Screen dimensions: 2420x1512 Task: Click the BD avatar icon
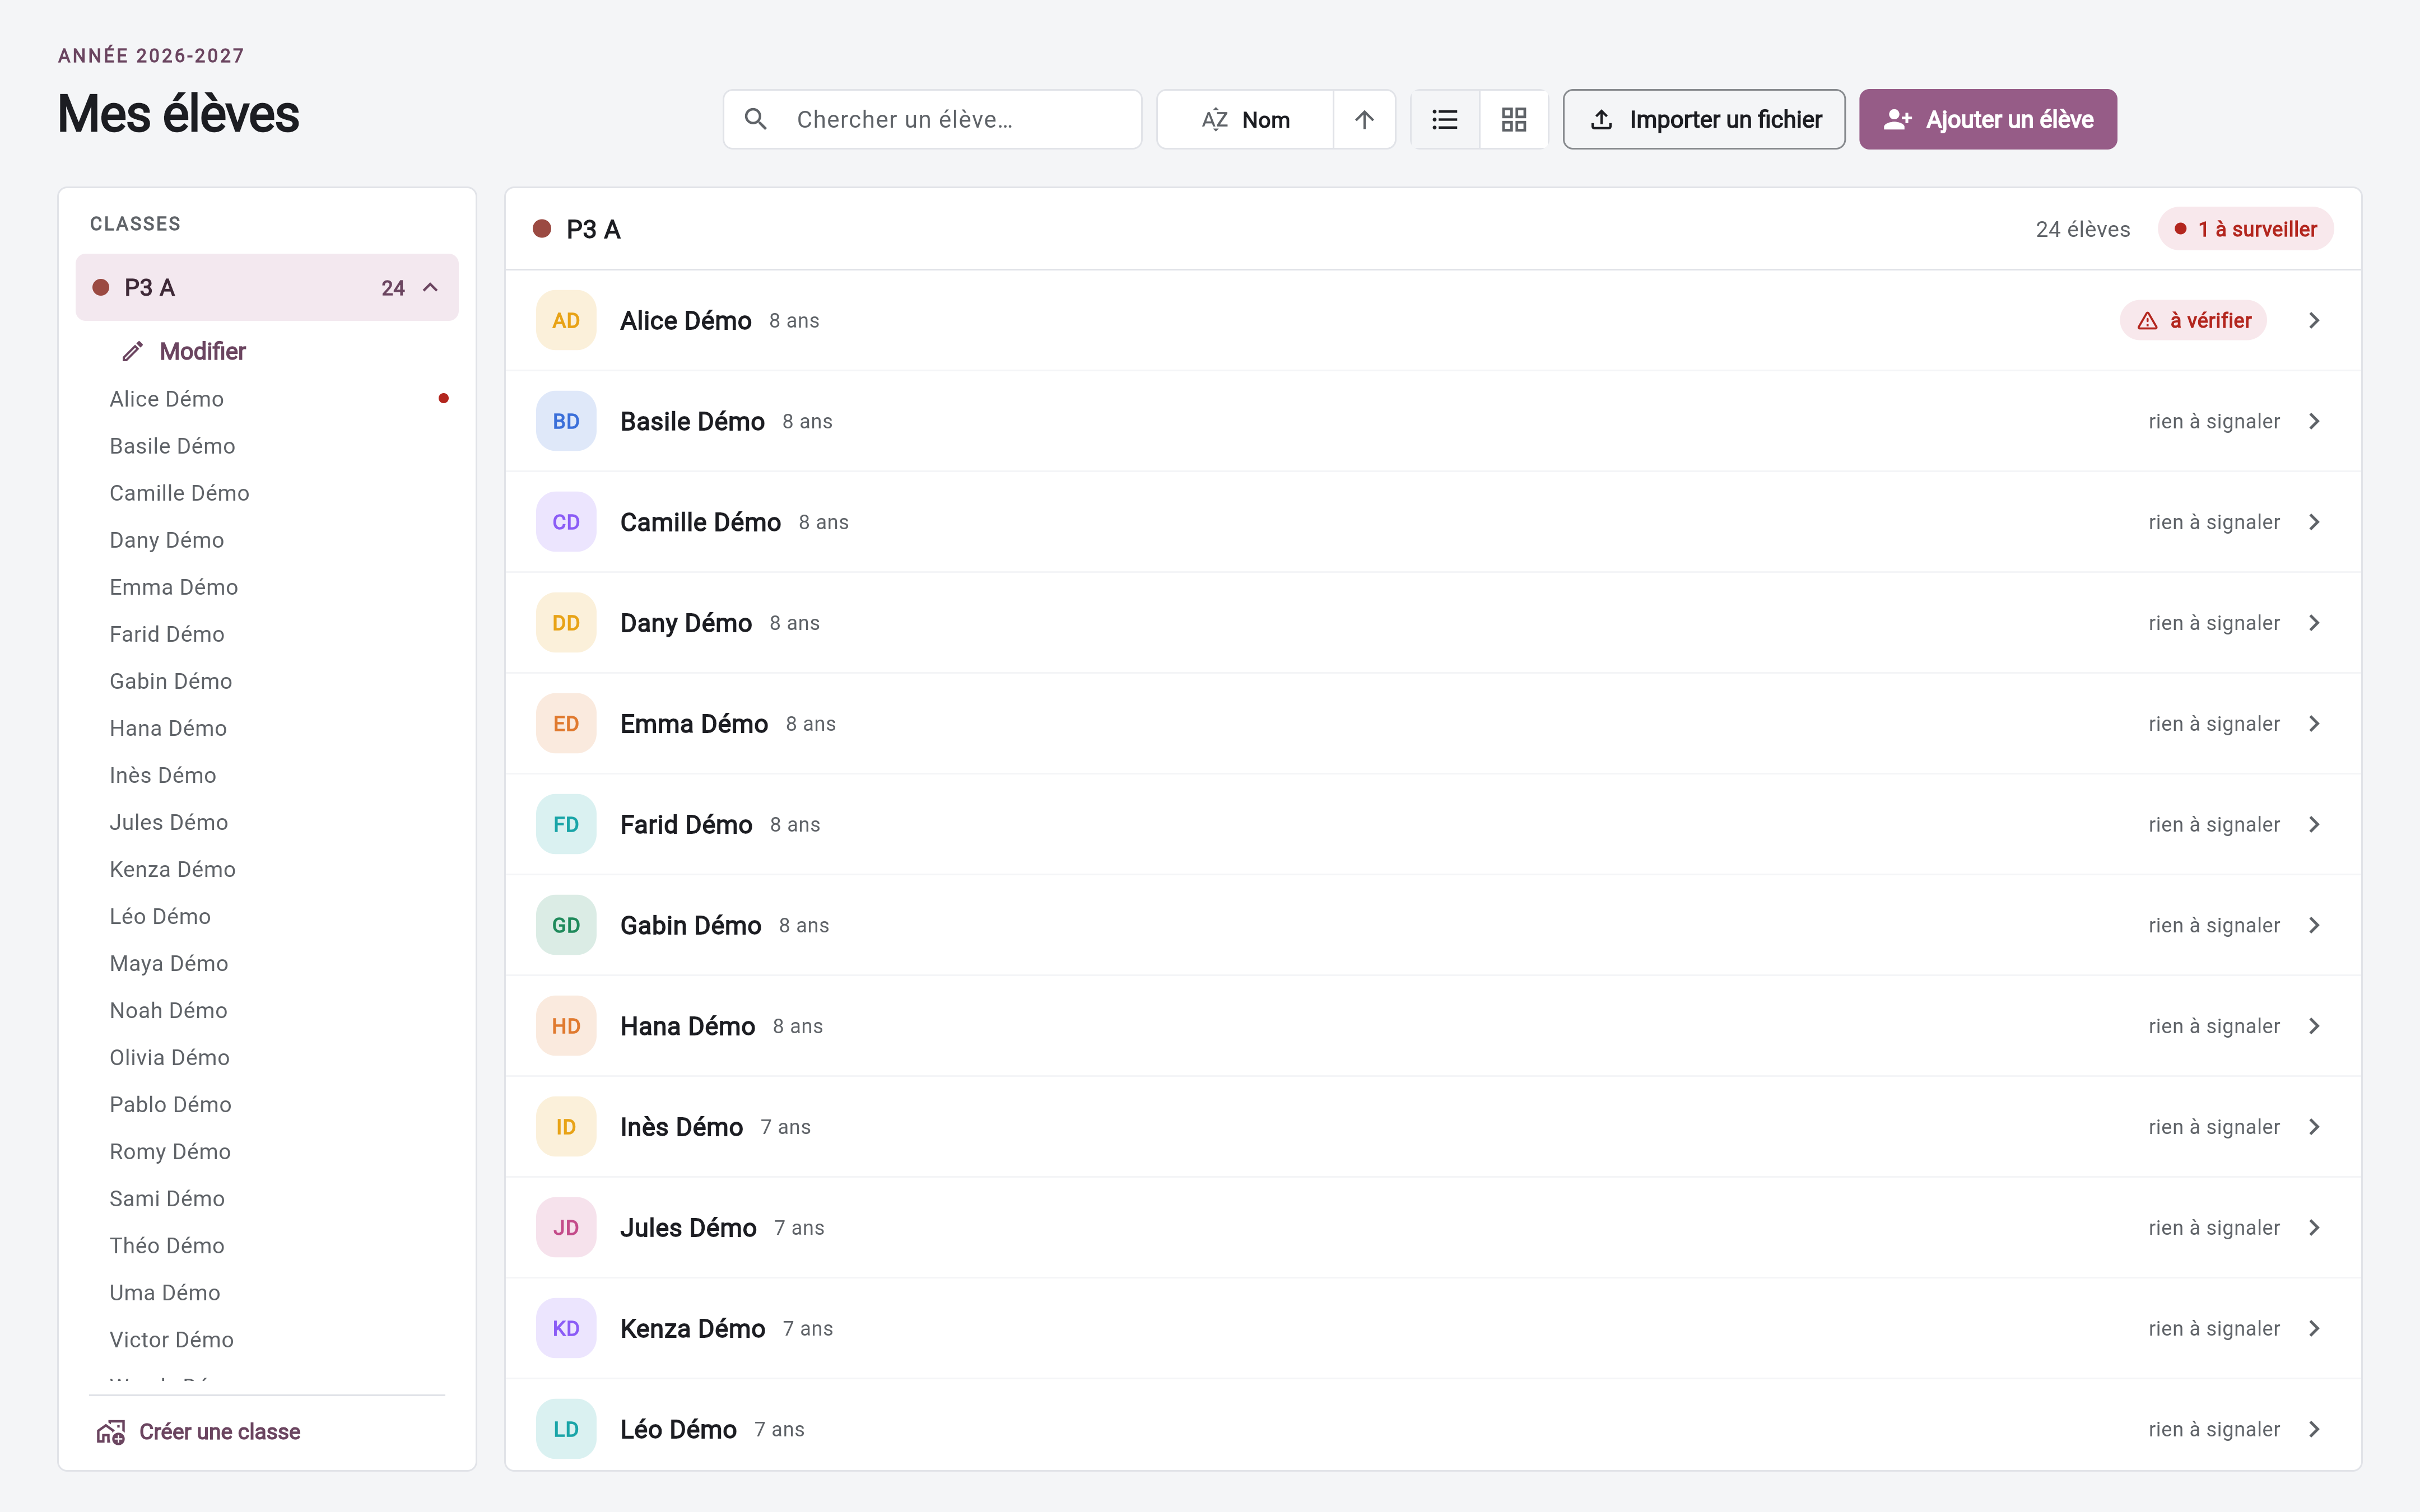click(566, 422)
